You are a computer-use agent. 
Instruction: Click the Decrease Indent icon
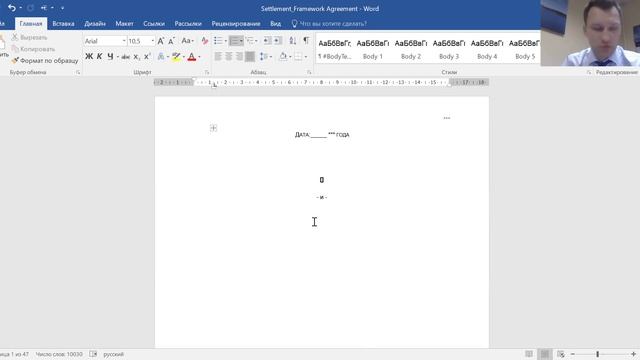(267, 41)
